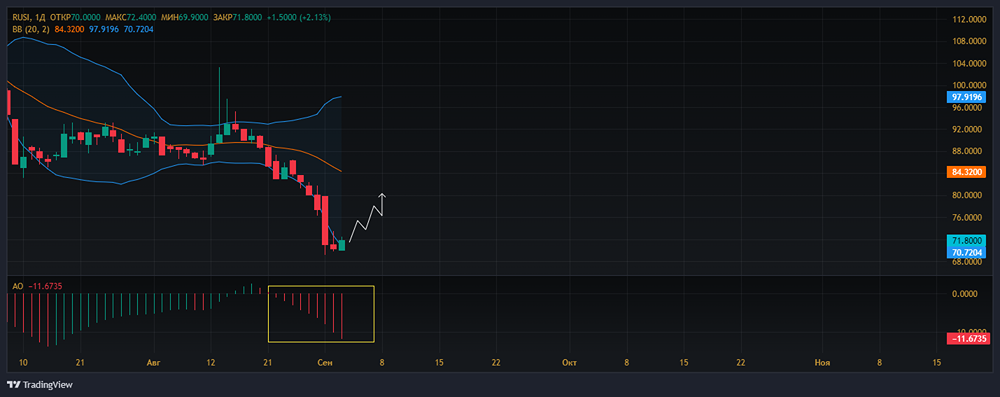Click the 88.0000 price scale label
This screenshot has width=1000, height=397.
pyautogui.click(x=968, y=151)
